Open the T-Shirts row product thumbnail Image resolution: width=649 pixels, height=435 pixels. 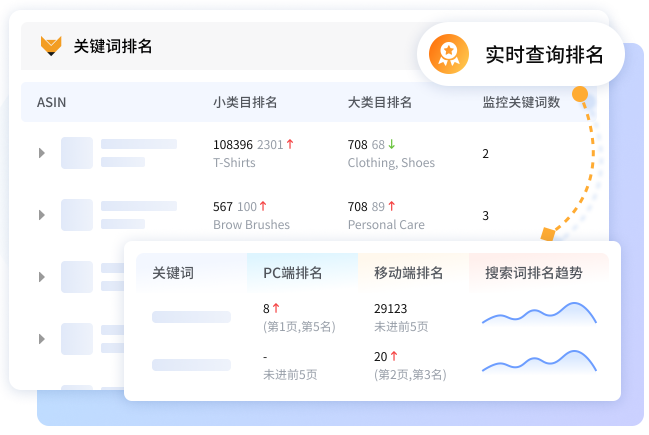(x=77, y=153)
